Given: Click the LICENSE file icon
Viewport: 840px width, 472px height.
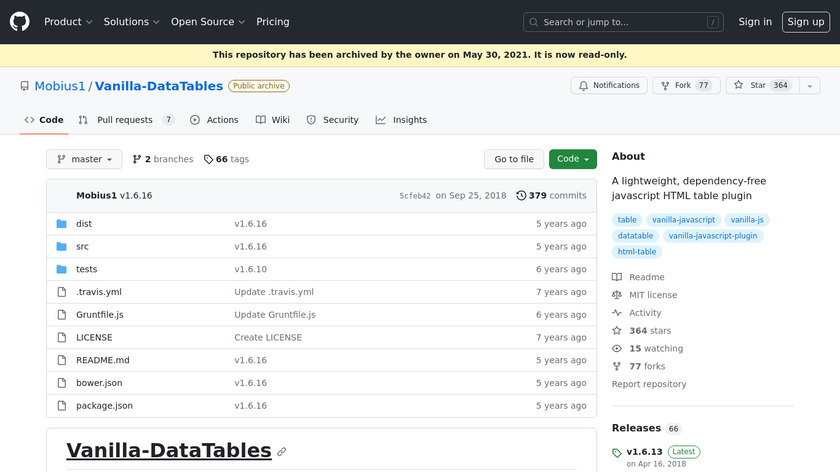Looking at the screenshot, I should pos(62,338).
